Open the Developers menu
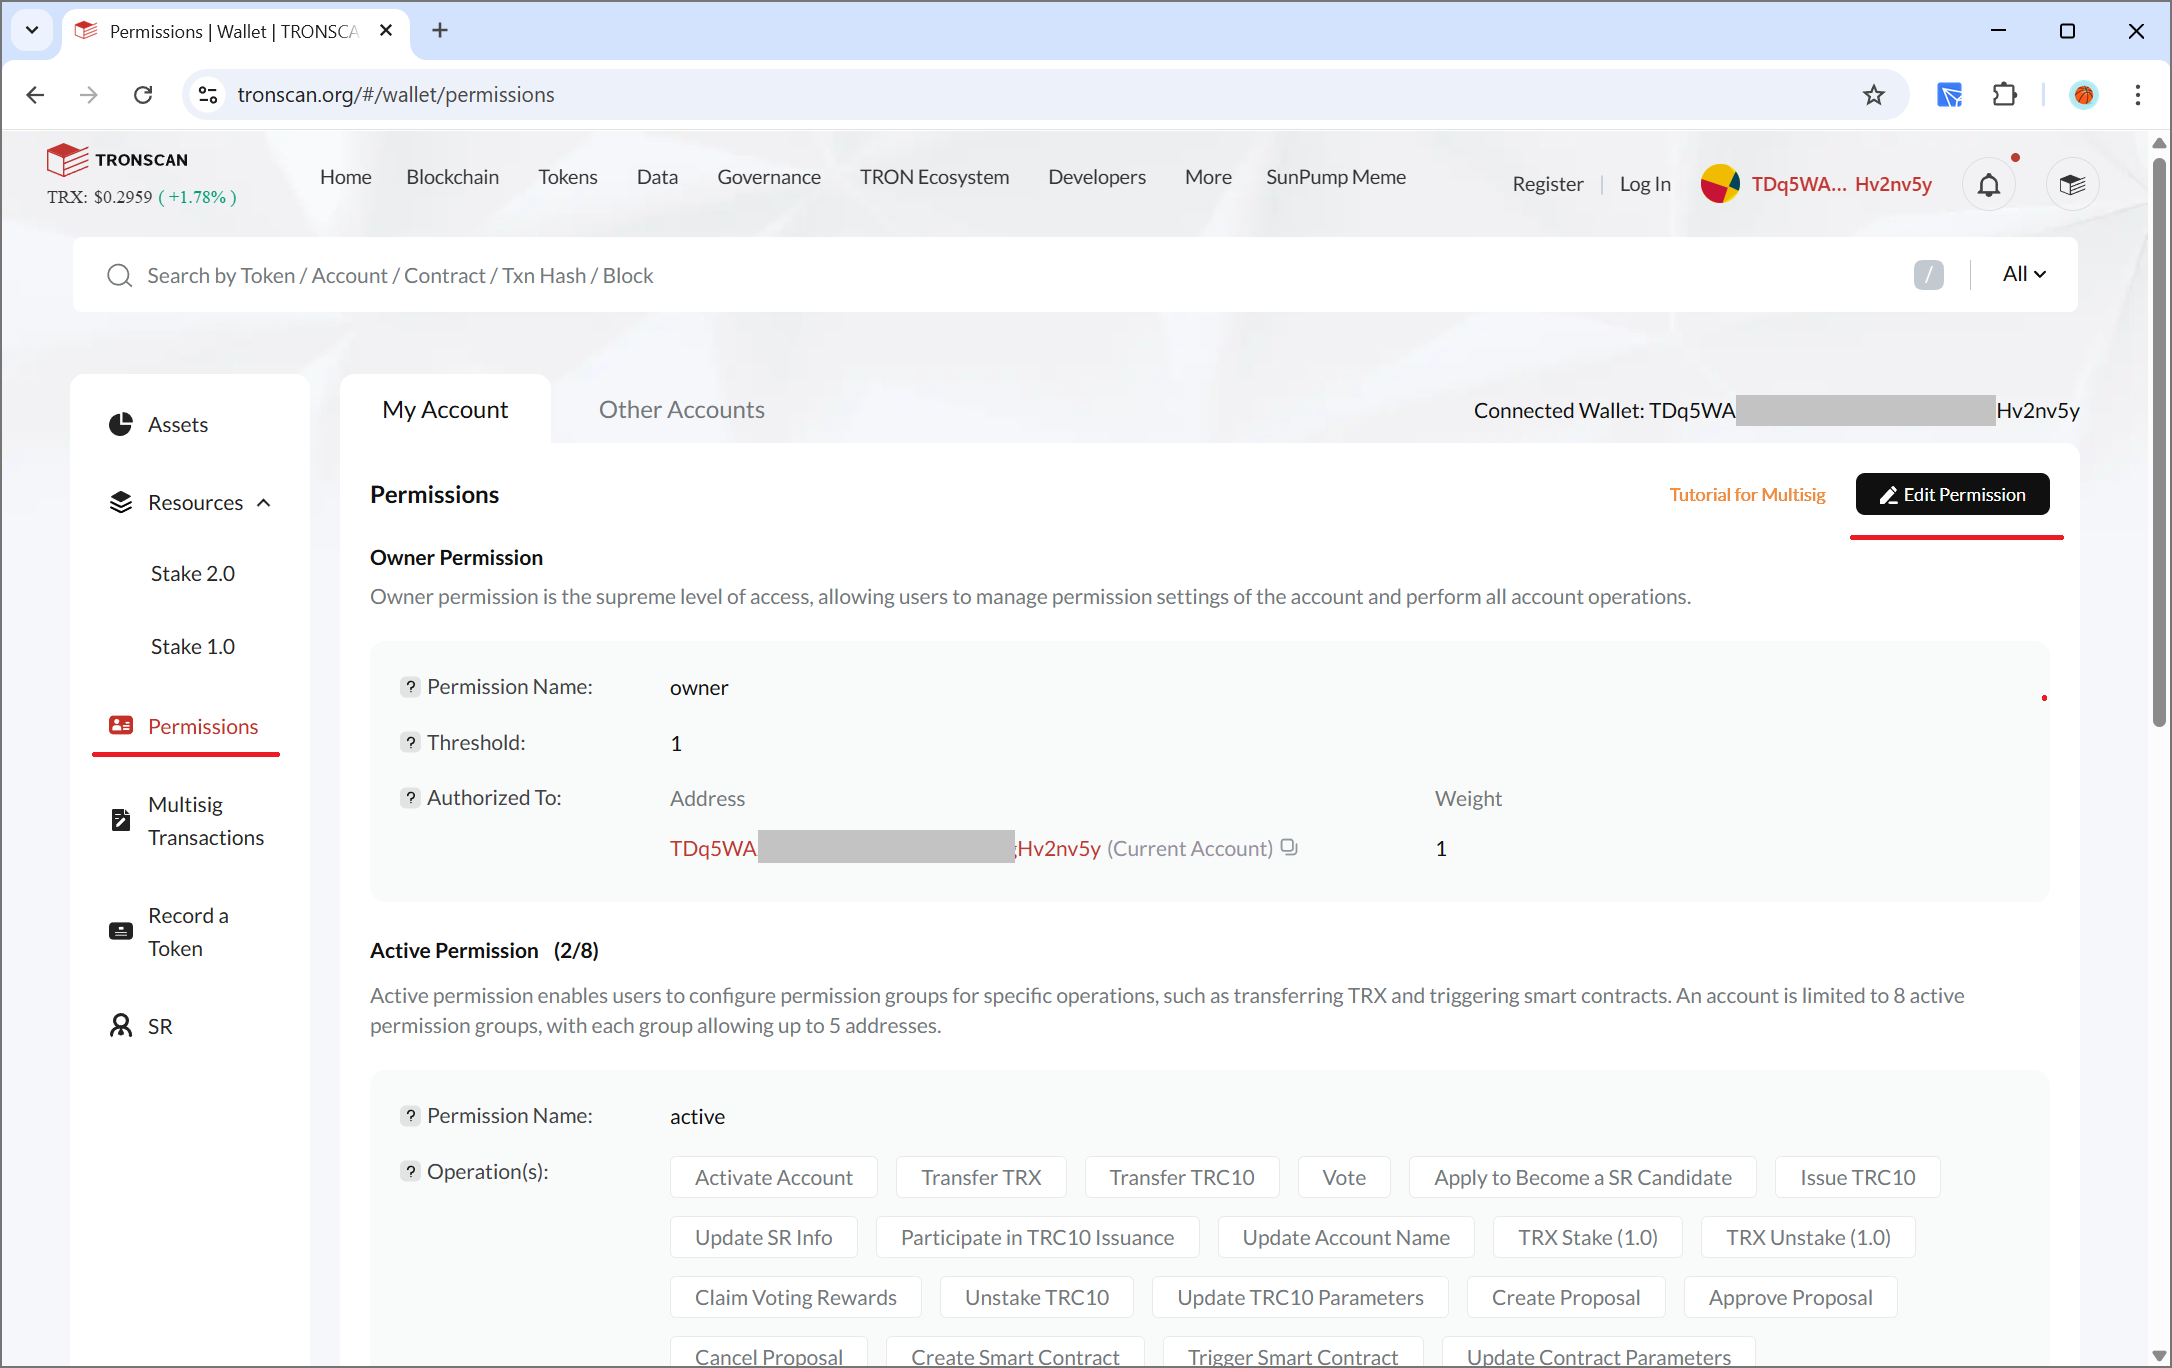This screenshot has height=1368, width=2172. tap(1097, 177)
